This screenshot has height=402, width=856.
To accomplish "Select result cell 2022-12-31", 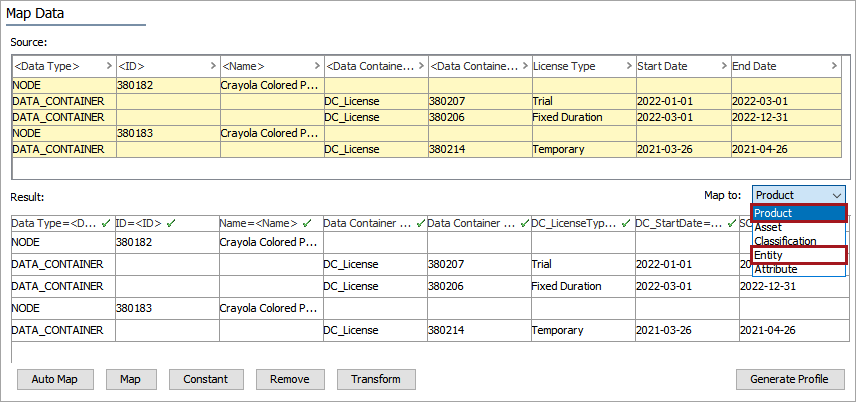I will click(792, 286).
